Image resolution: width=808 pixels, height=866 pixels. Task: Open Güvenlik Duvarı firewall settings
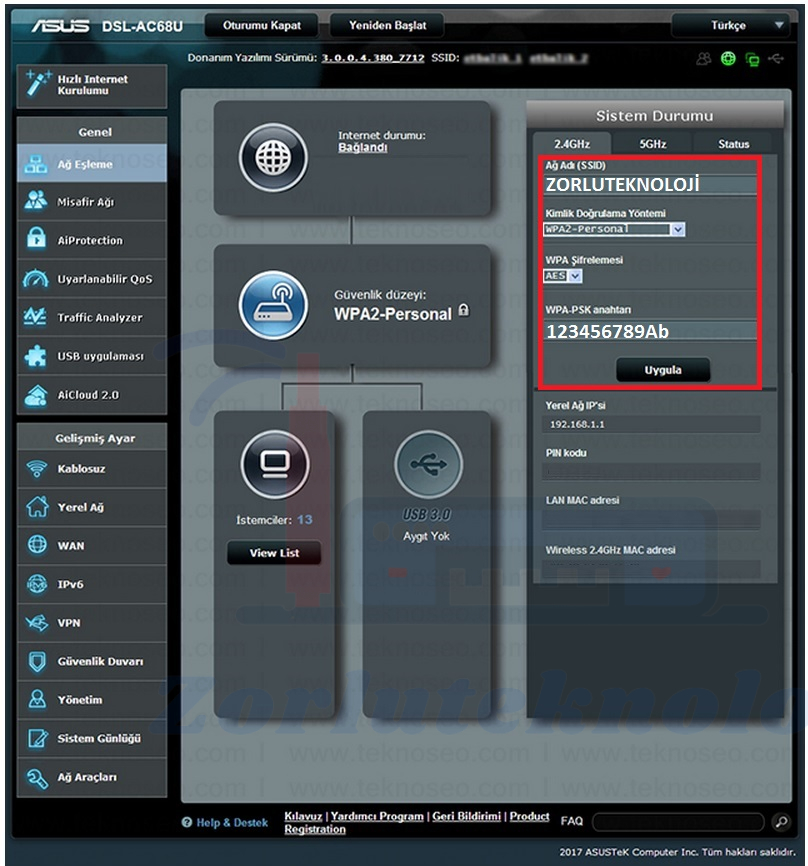91,661
